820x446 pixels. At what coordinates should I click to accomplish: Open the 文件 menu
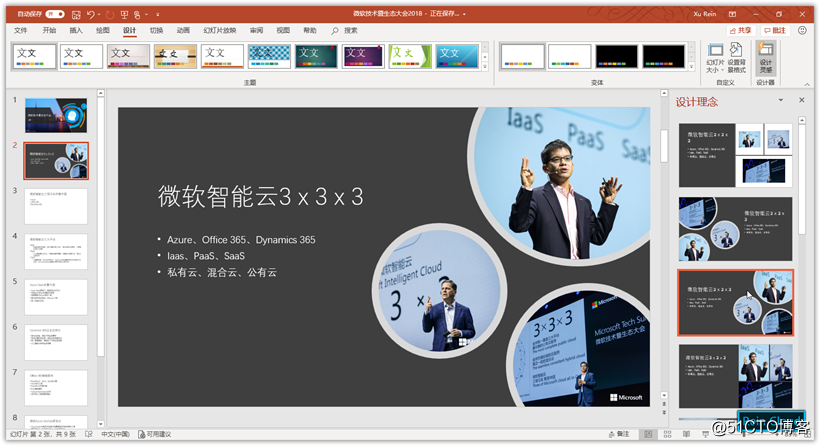20,30
